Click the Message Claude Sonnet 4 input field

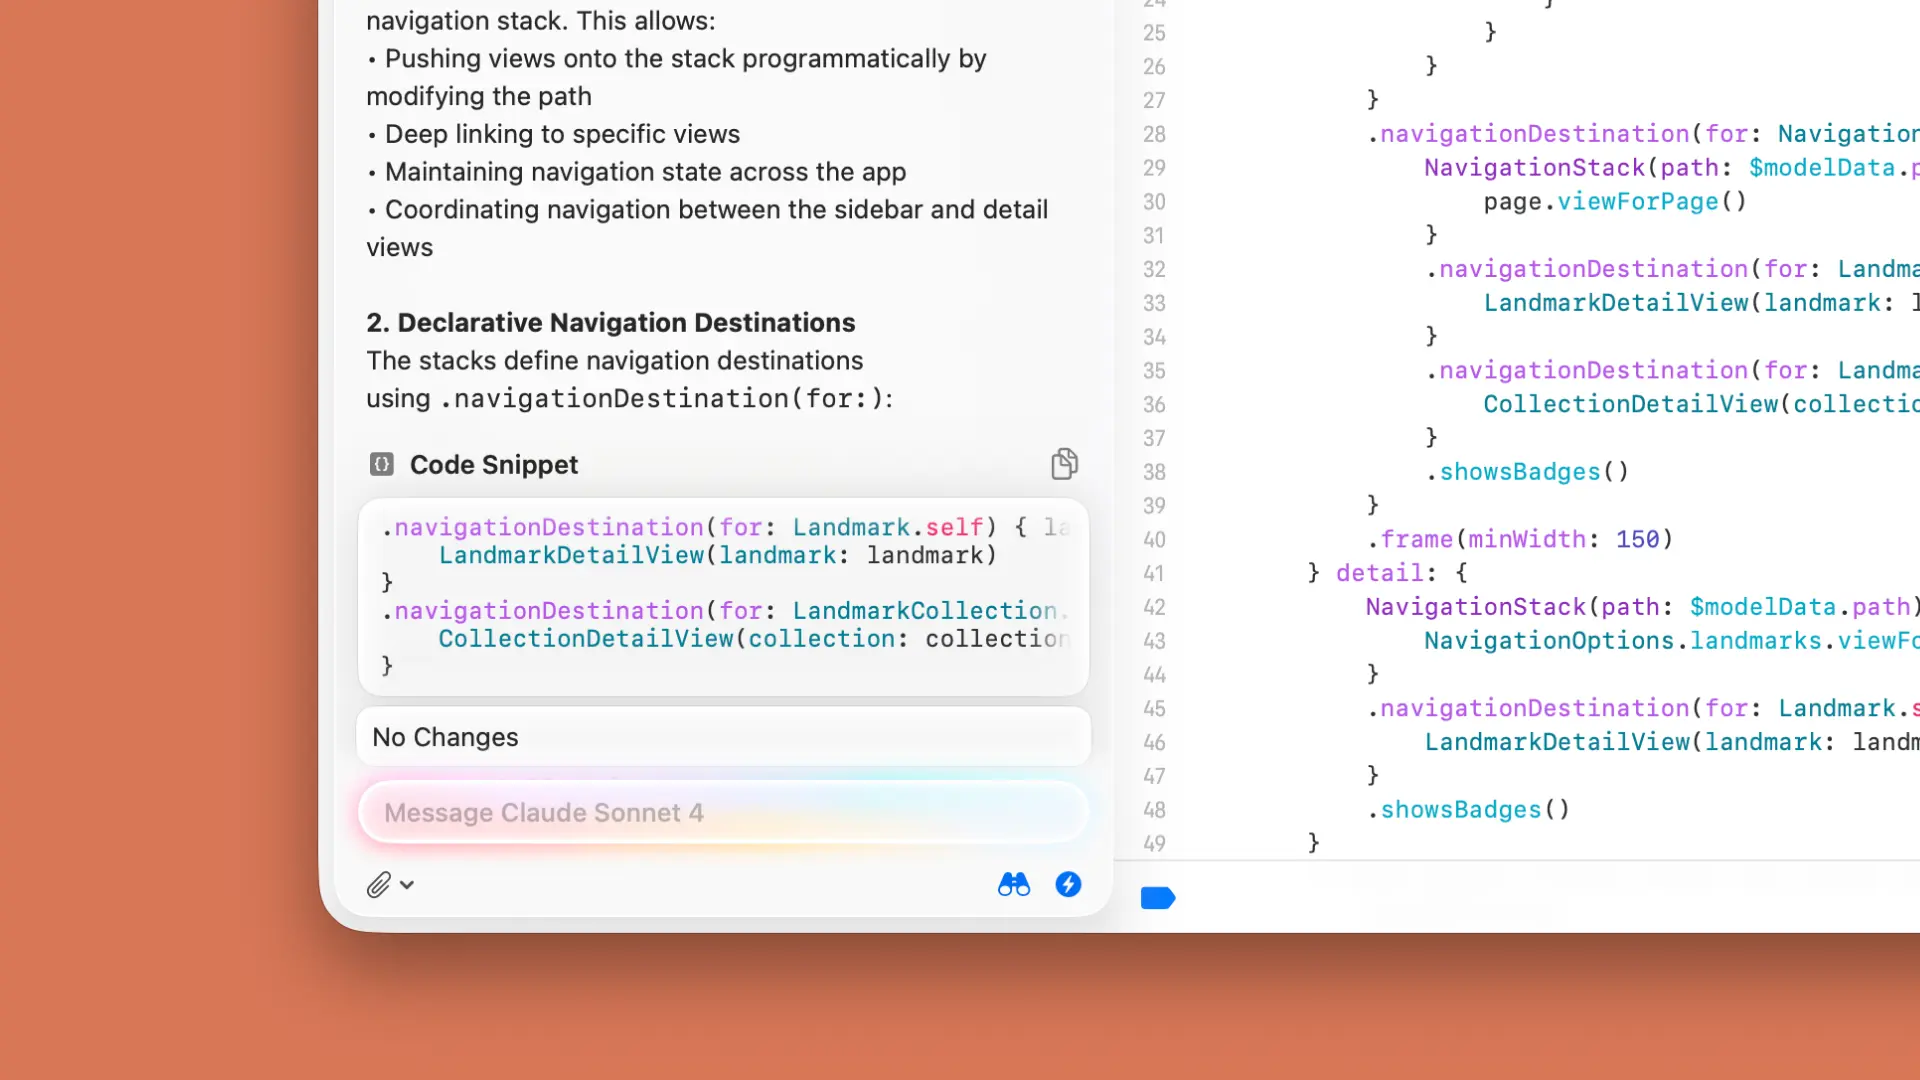click(723, 812)
